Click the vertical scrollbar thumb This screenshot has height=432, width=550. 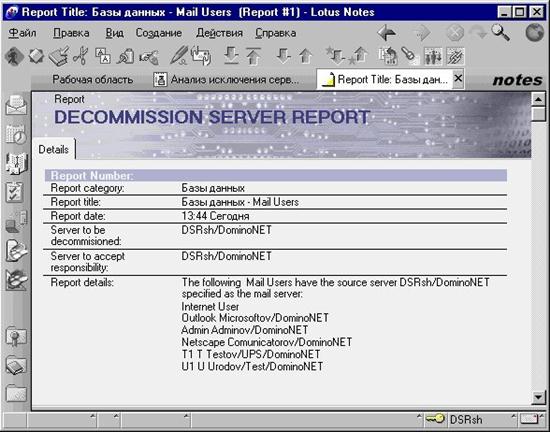click(x=538, y=114)
